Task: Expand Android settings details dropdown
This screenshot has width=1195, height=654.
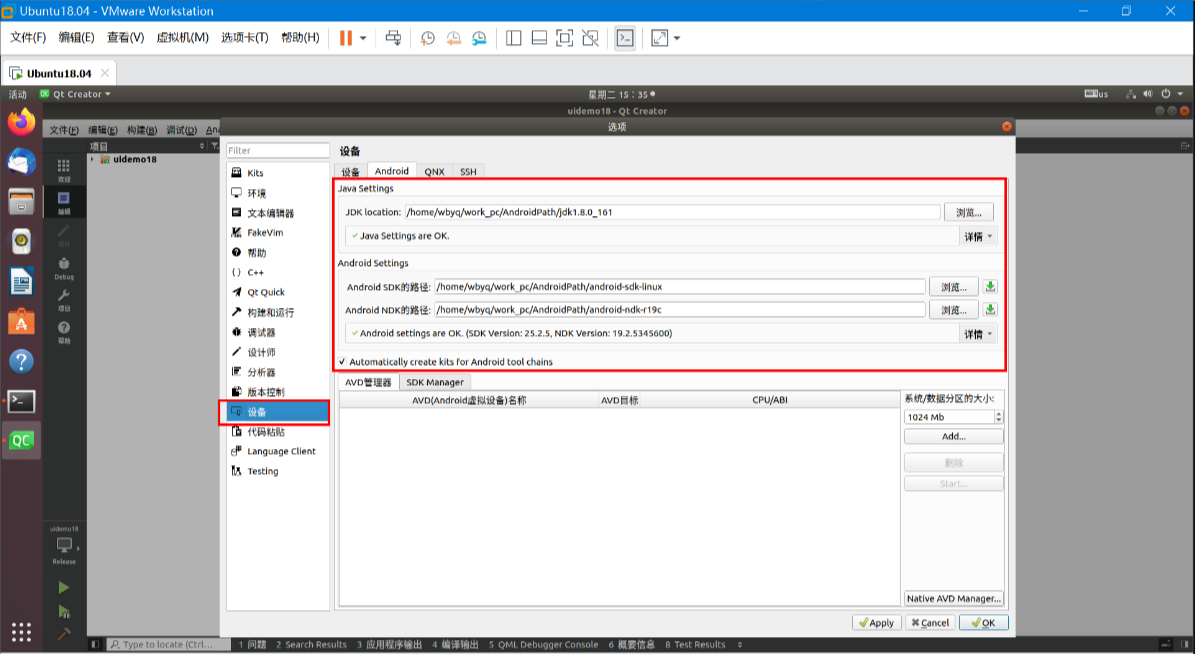Action: pyautogui.click(x=978, y=334)
